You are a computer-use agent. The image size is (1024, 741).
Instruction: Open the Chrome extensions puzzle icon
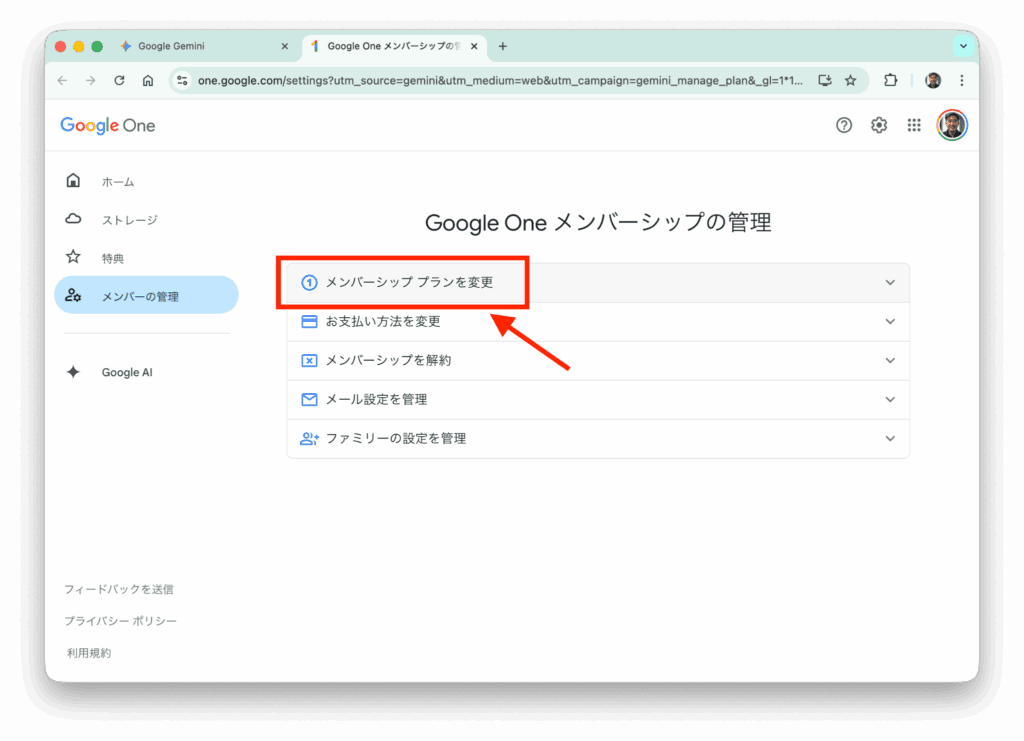890,81
